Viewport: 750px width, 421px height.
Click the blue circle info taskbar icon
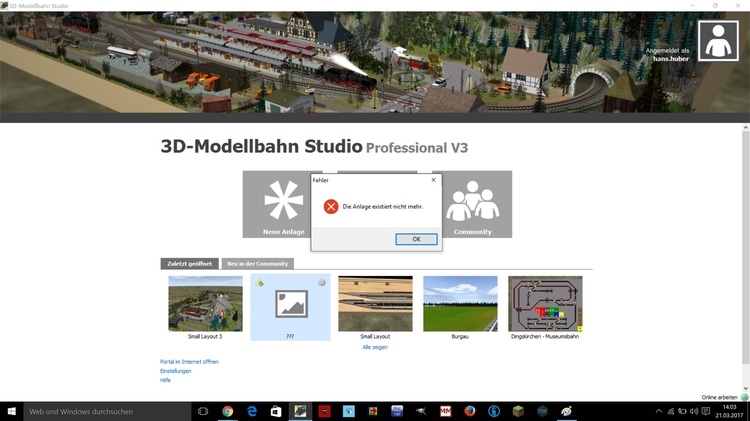click(494, 411)
